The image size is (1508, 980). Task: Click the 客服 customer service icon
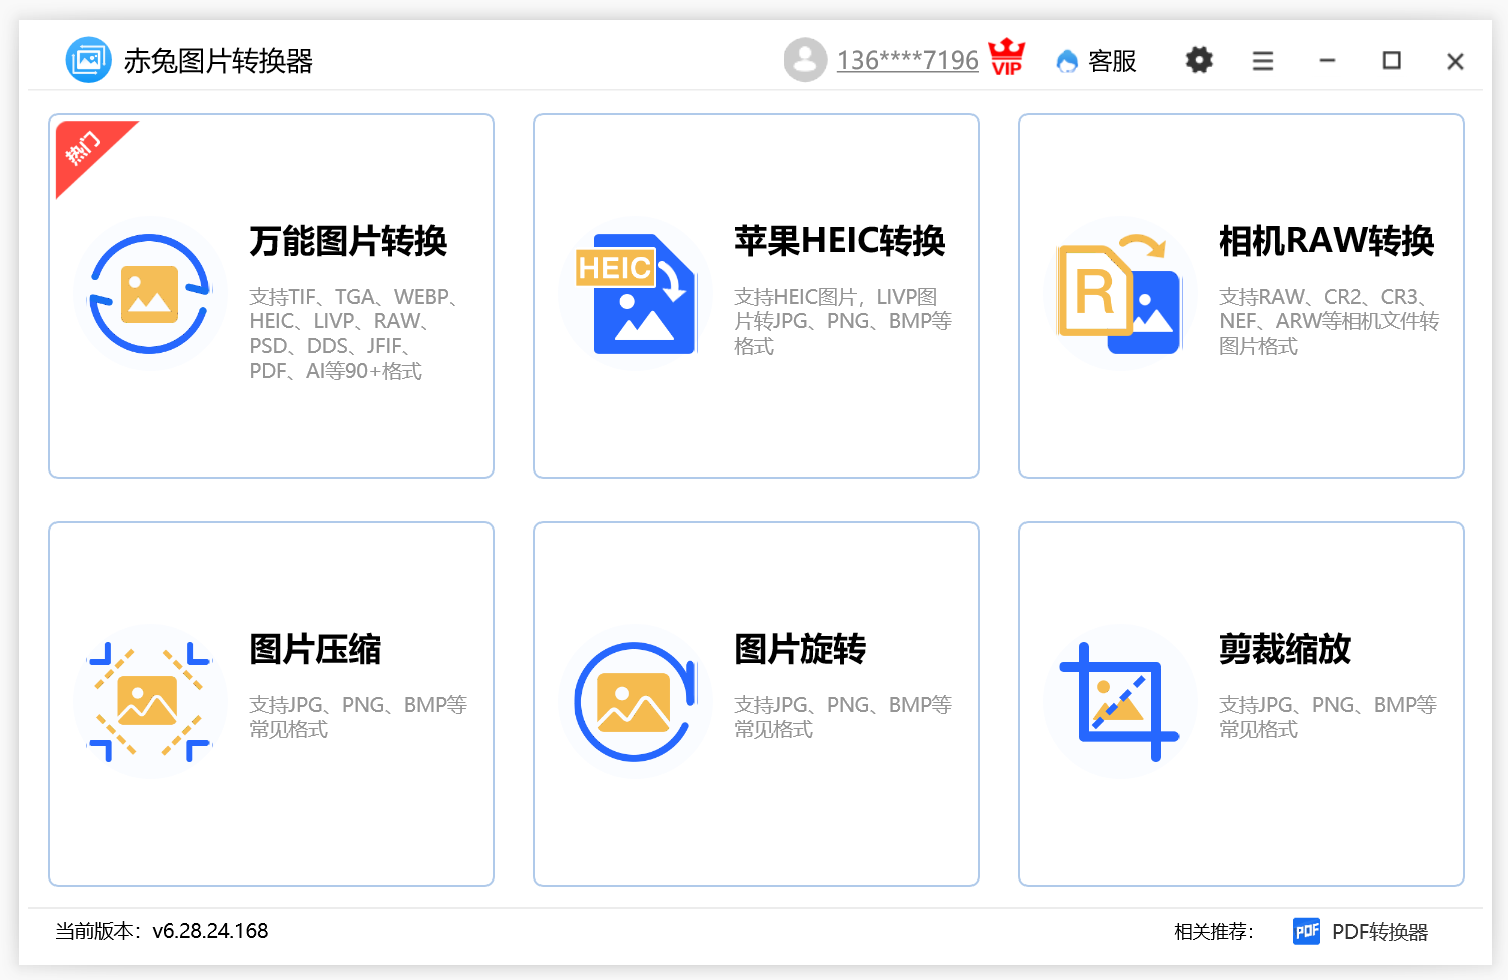point(1067,61)
